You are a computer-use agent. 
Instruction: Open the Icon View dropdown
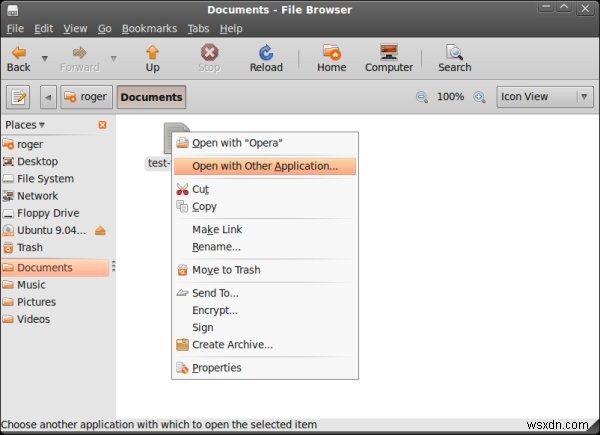[545, 97]
